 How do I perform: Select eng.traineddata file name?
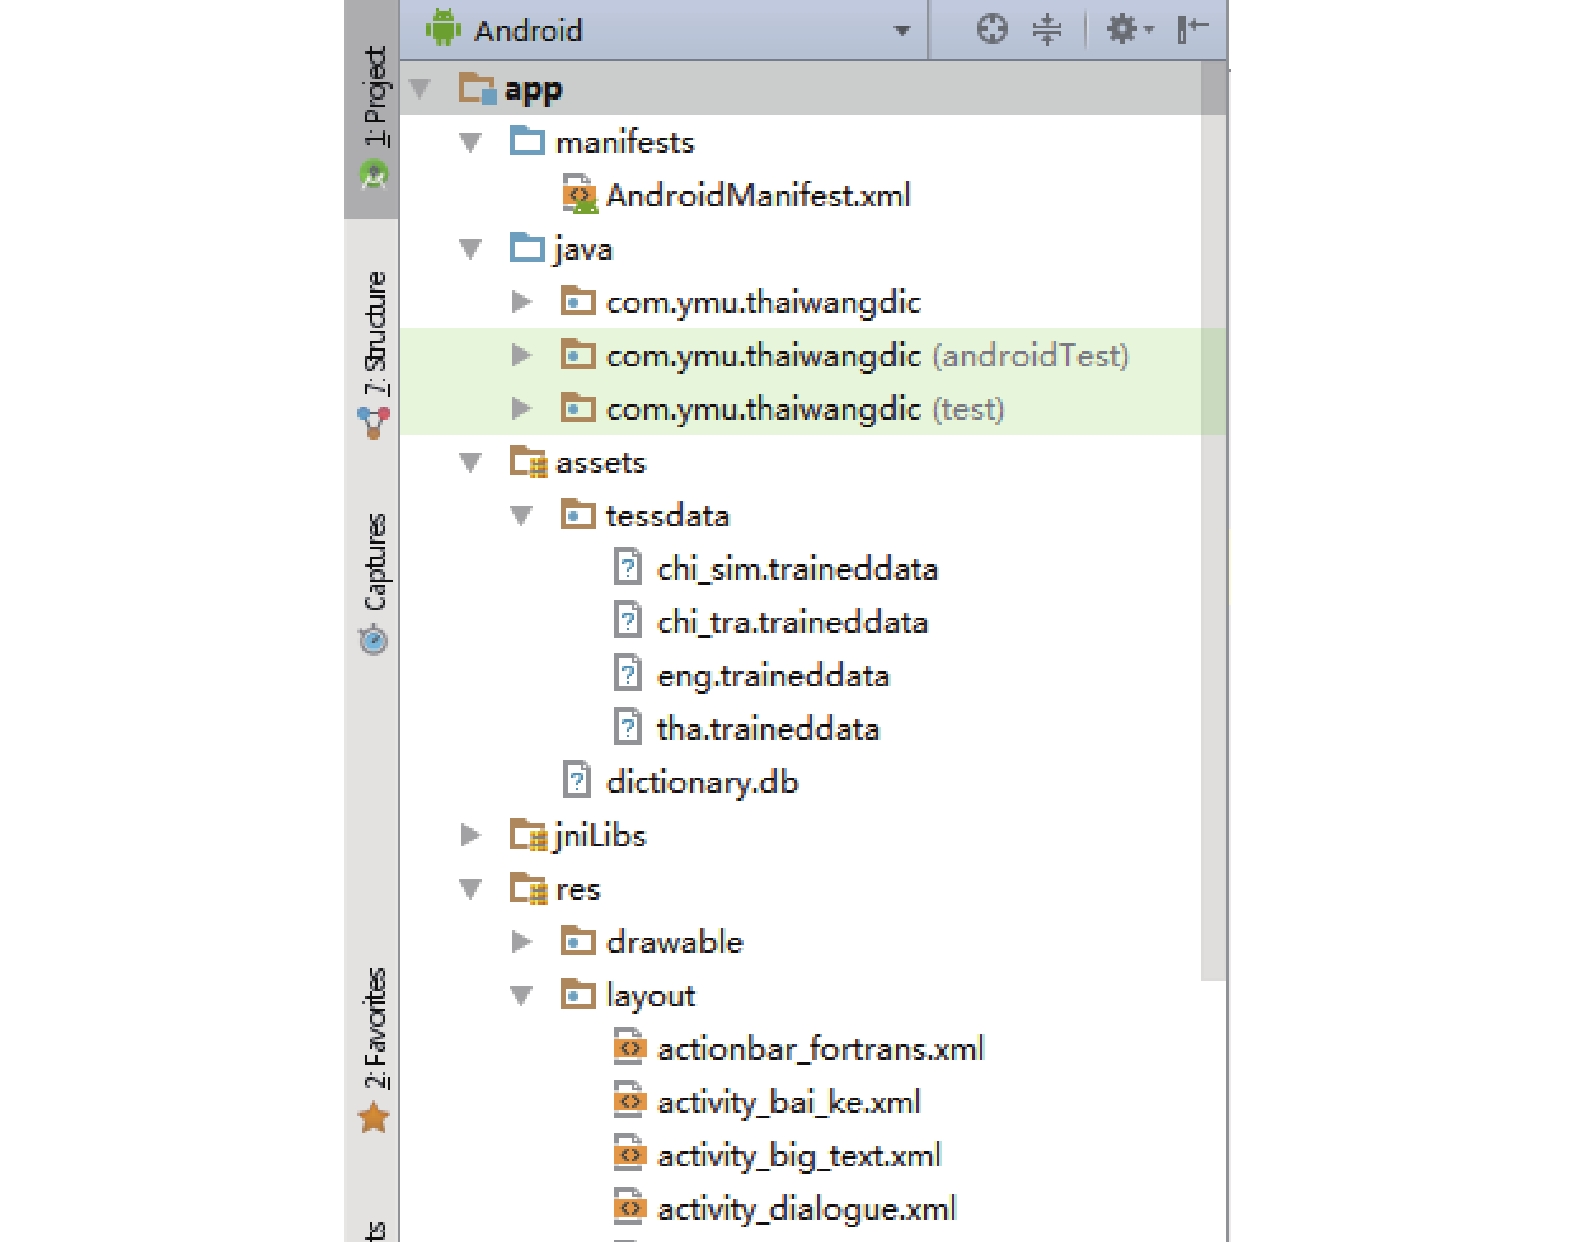773,676
